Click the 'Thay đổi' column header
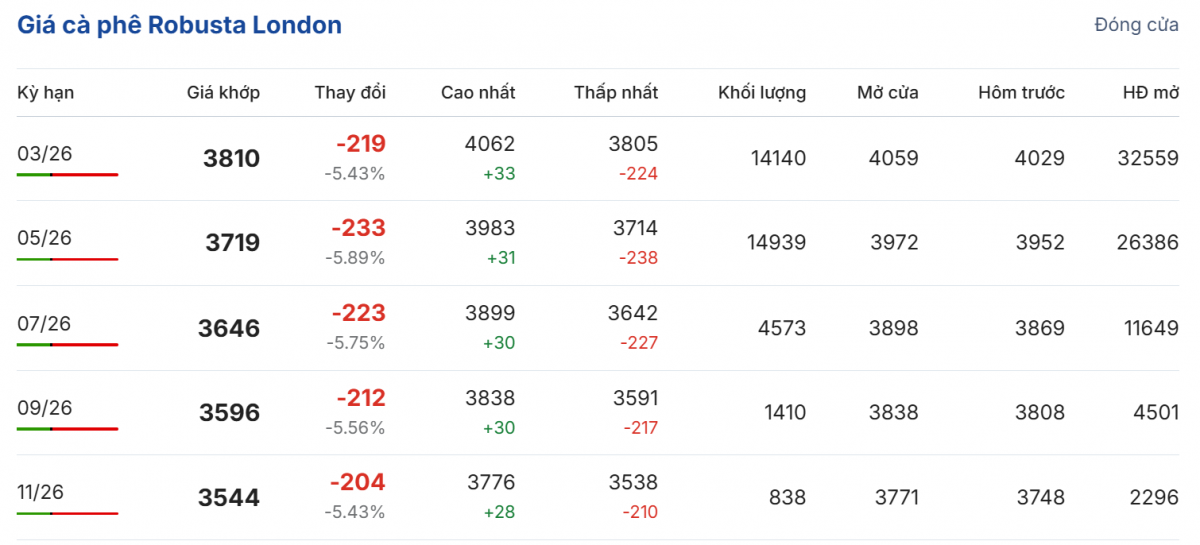1200x545 pixels. [350, 93]
